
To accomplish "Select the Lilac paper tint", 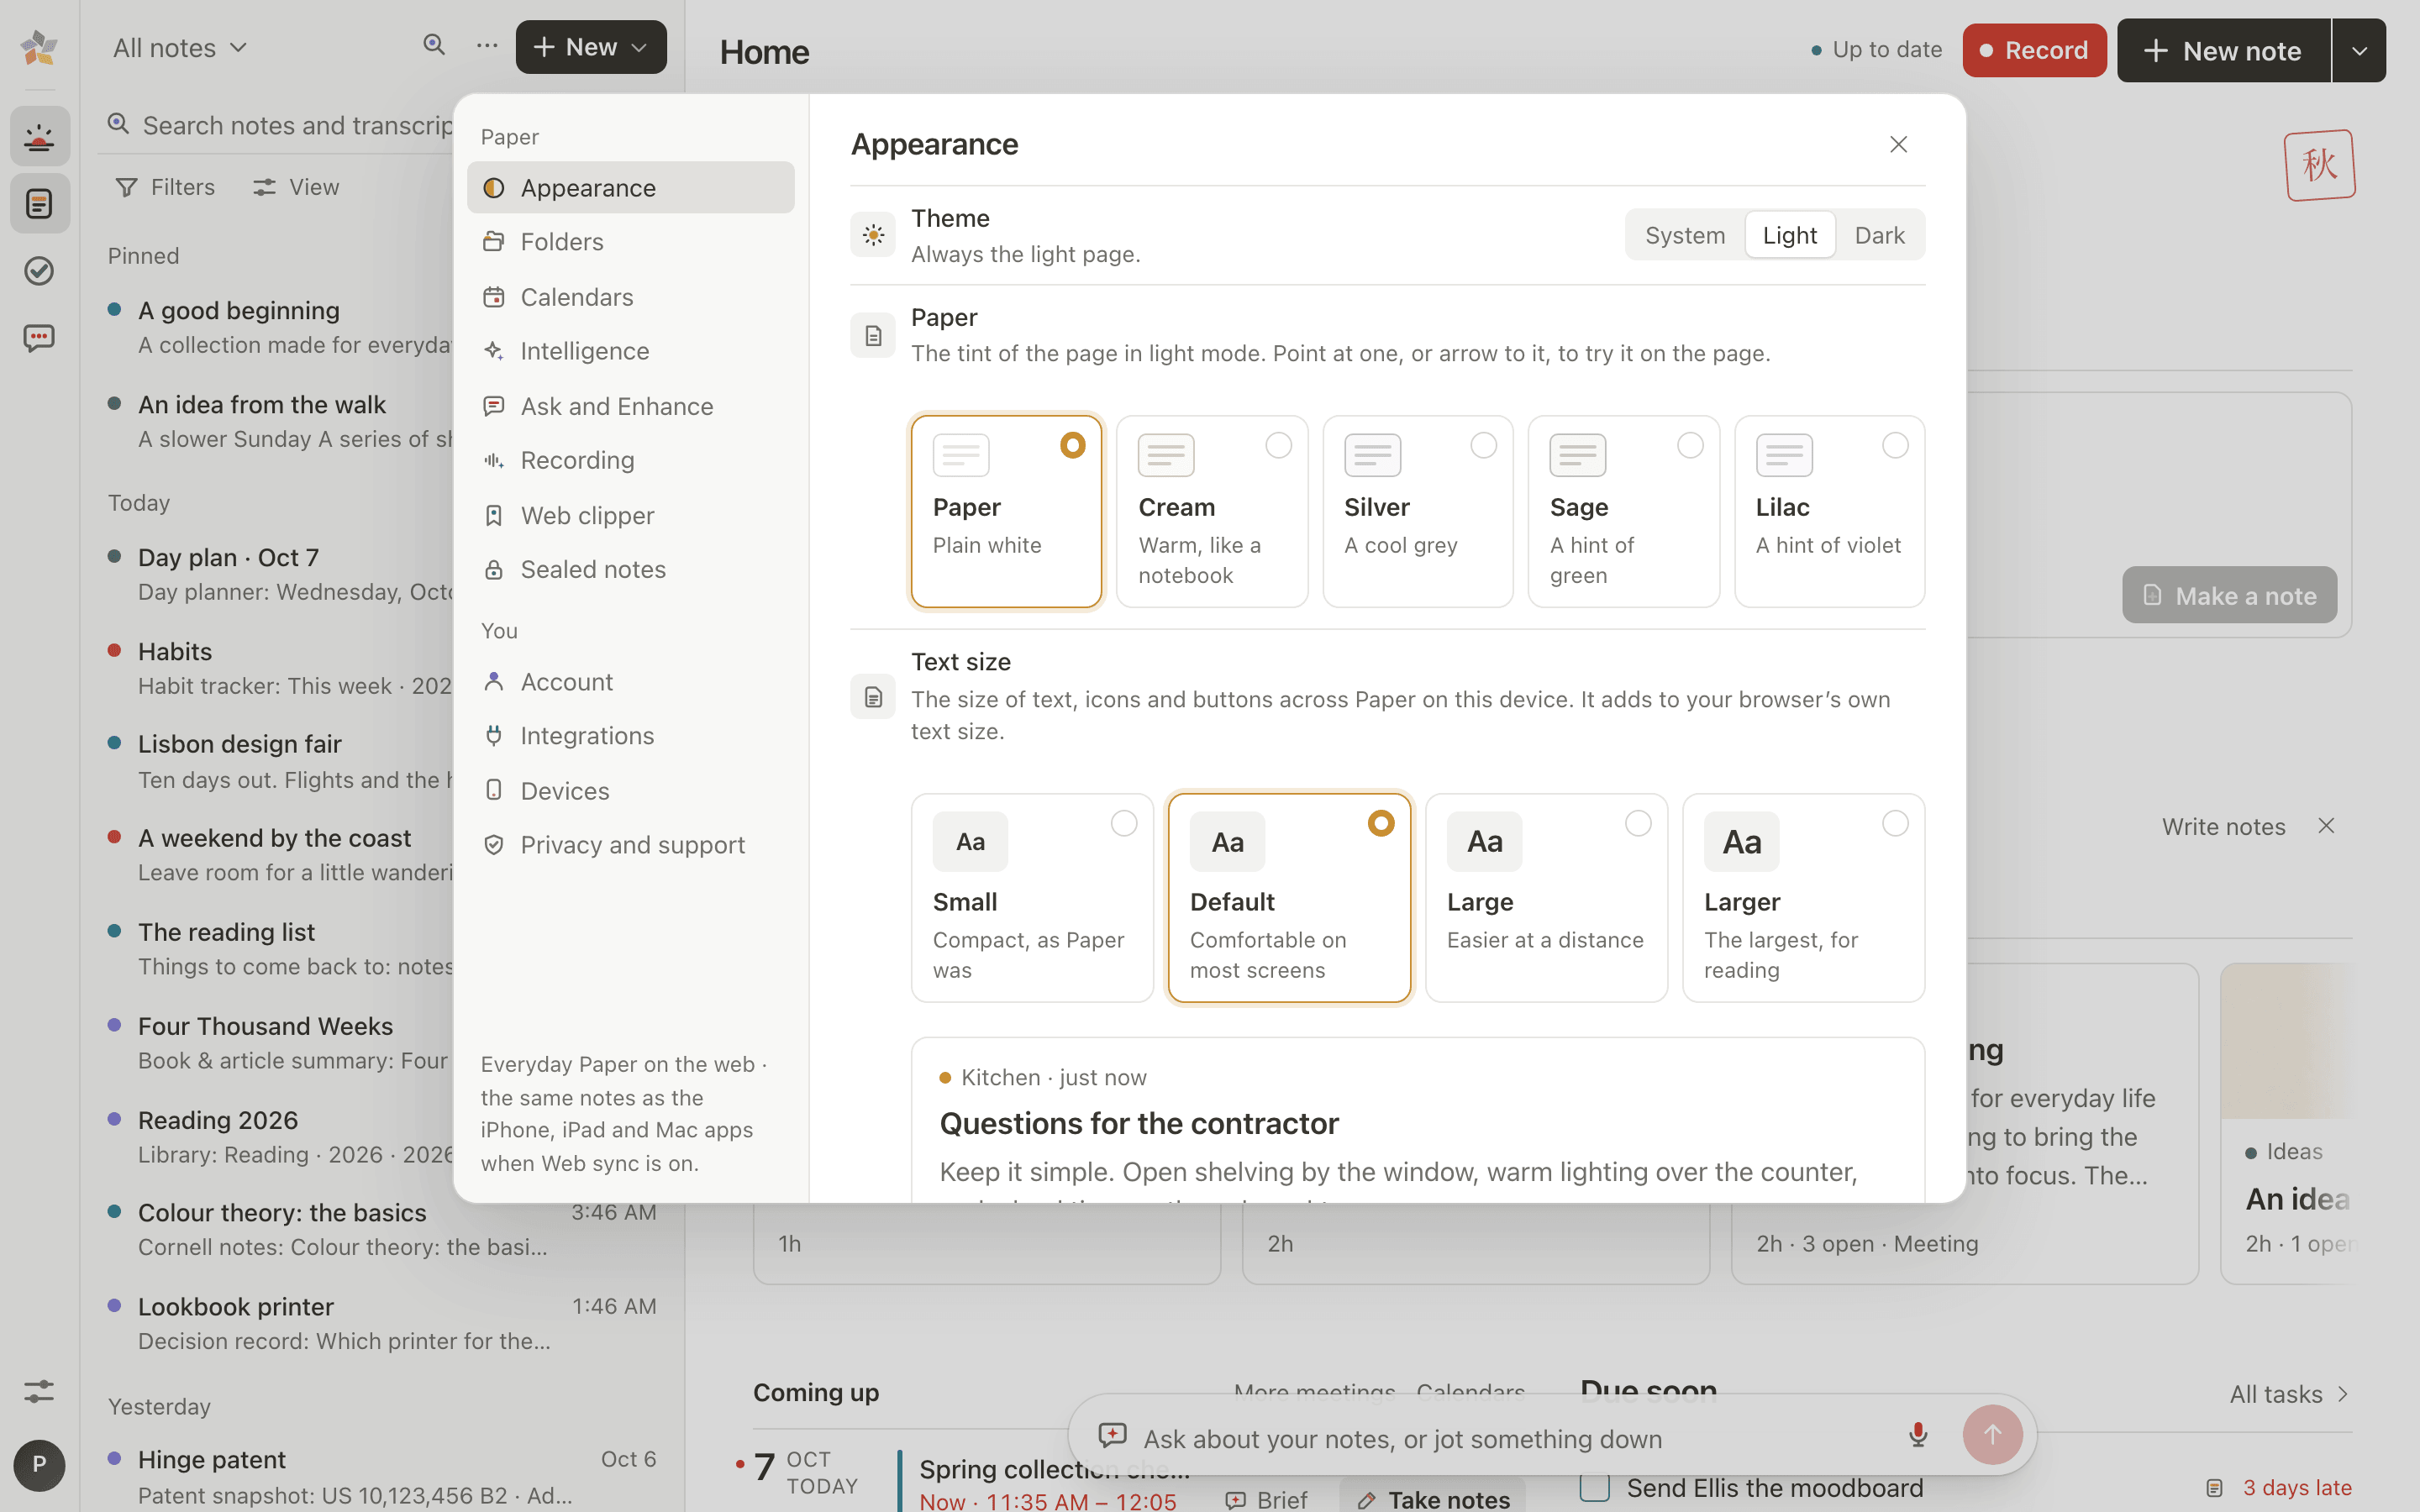I will [x=1829, y=511].
